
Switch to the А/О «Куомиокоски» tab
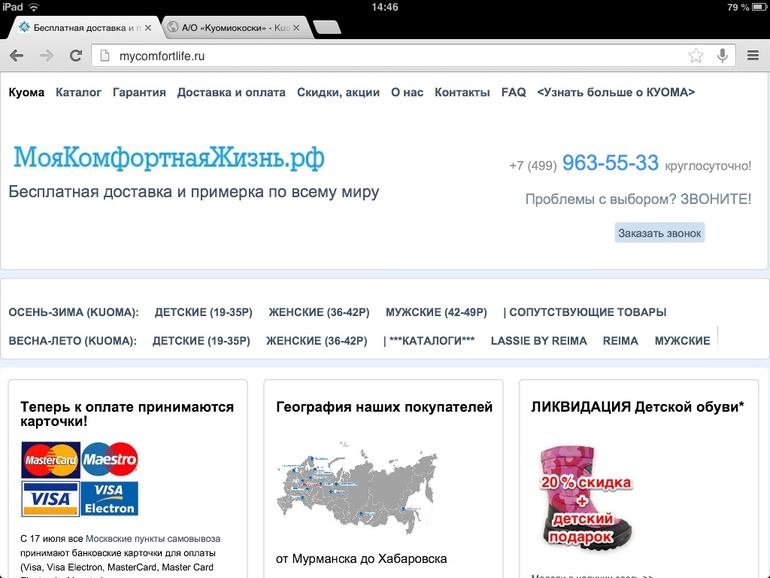click(x=230, y=27)
